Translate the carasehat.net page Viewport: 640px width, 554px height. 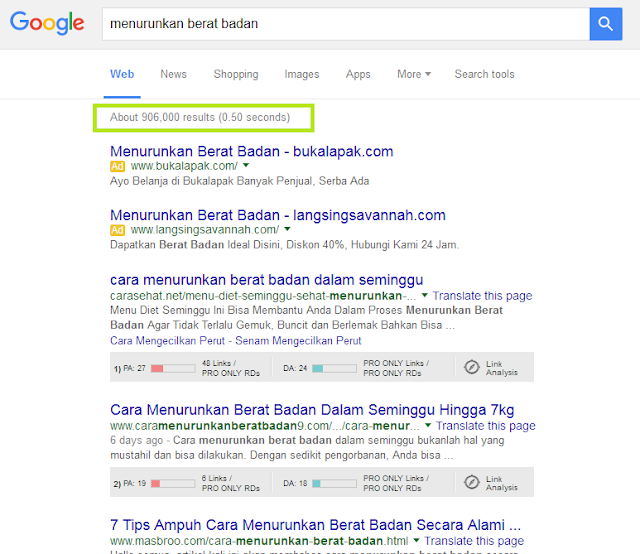point(482,296)
